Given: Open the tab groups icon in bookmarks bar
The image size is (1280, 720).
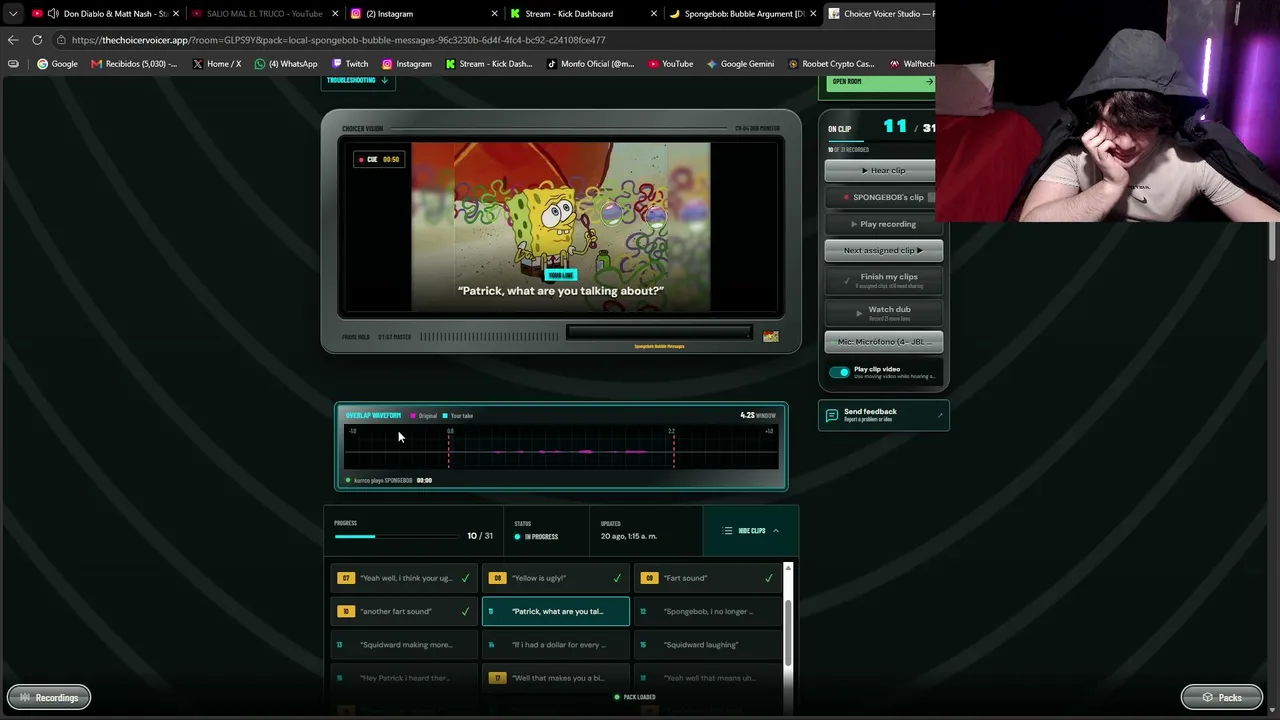Looking at the screenshot, I should tap(13, 64).
